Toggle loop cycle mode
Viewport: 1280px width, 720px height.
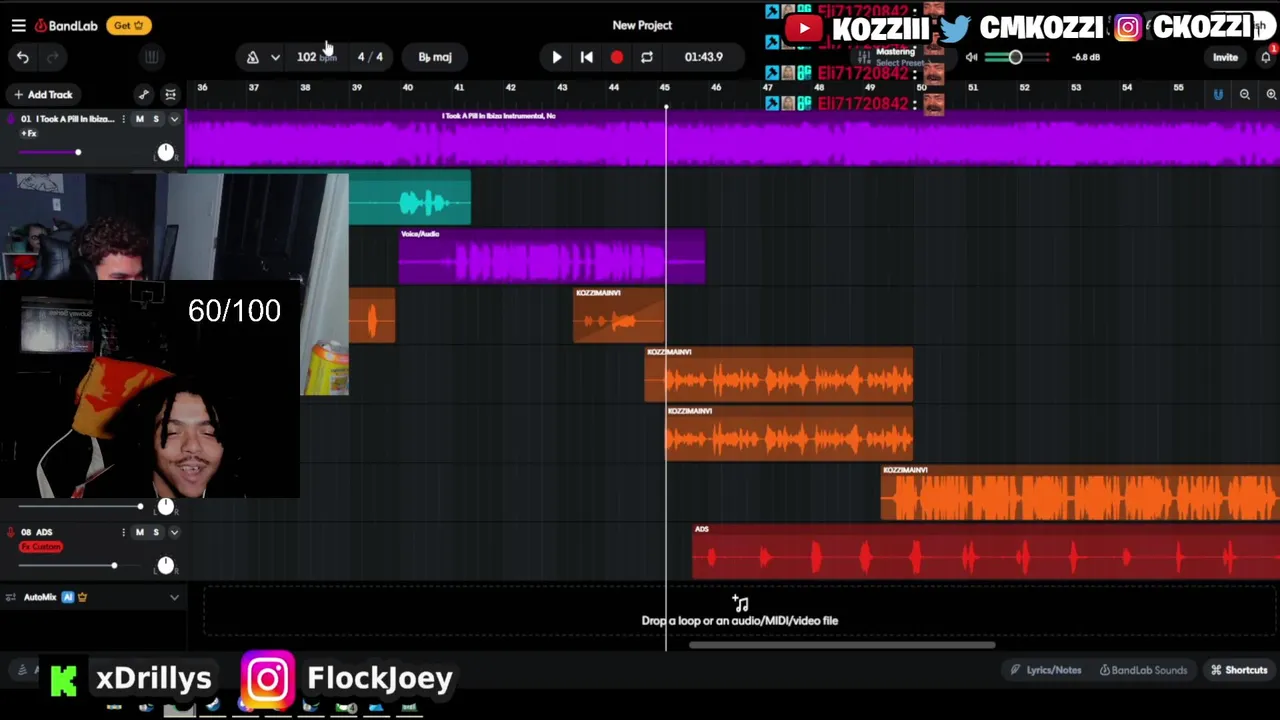click(x=647, y=57)
